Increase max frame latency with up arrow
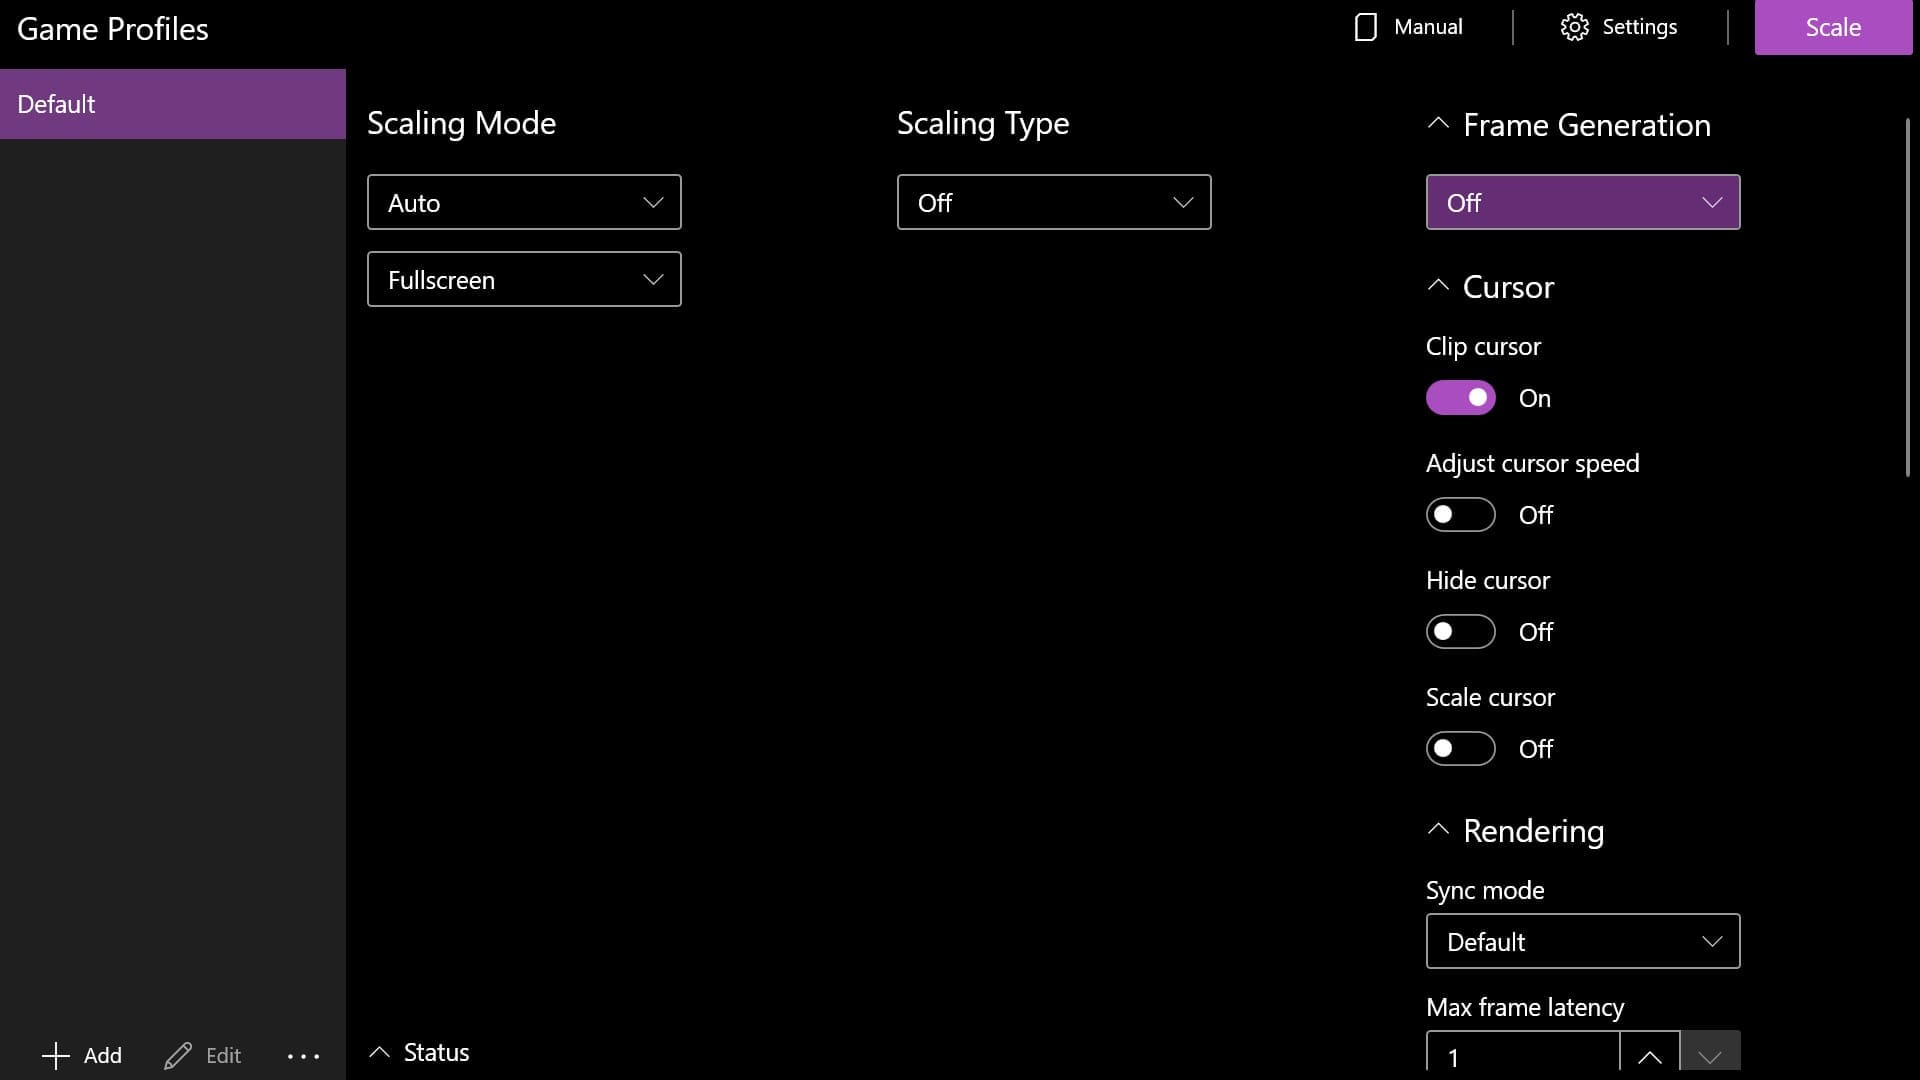The width and height of the screenshot is (1920, 1080). 1649,1056
